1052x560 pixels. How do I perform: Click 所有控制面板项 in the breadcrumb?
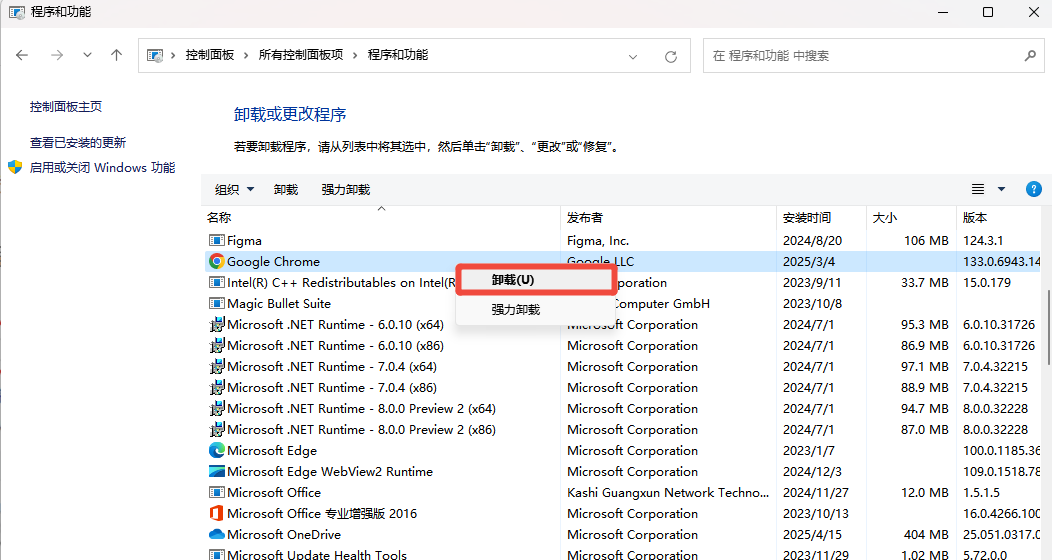301,55
